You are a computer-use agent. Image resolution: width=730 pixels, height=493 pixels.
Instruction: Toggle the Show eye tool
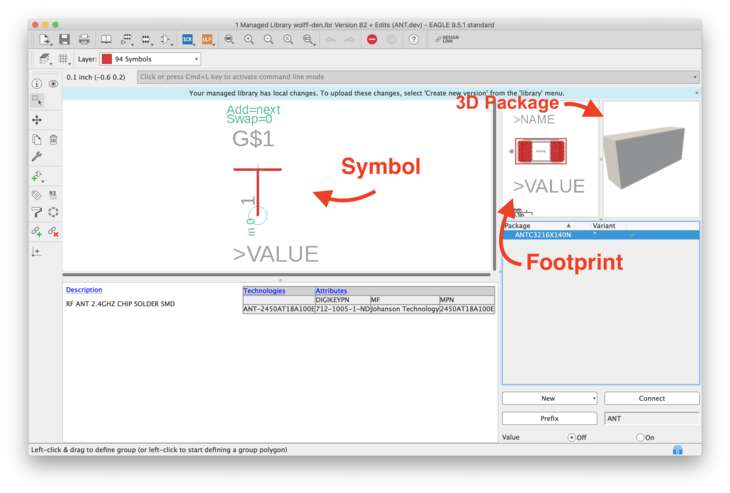click(x=53, y=84)
